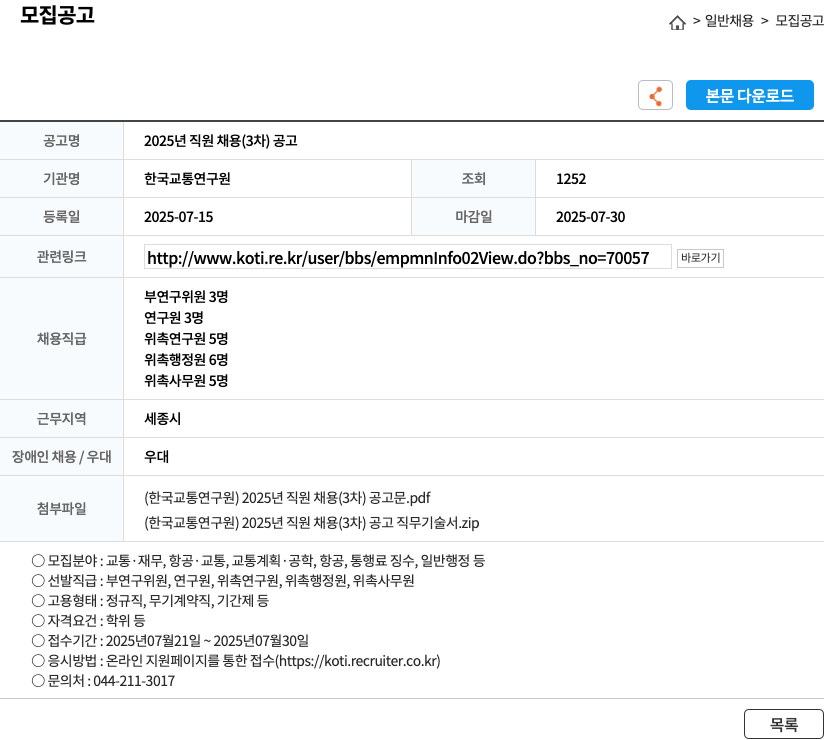Click the 고용형태 line in body

coord(150,600)
